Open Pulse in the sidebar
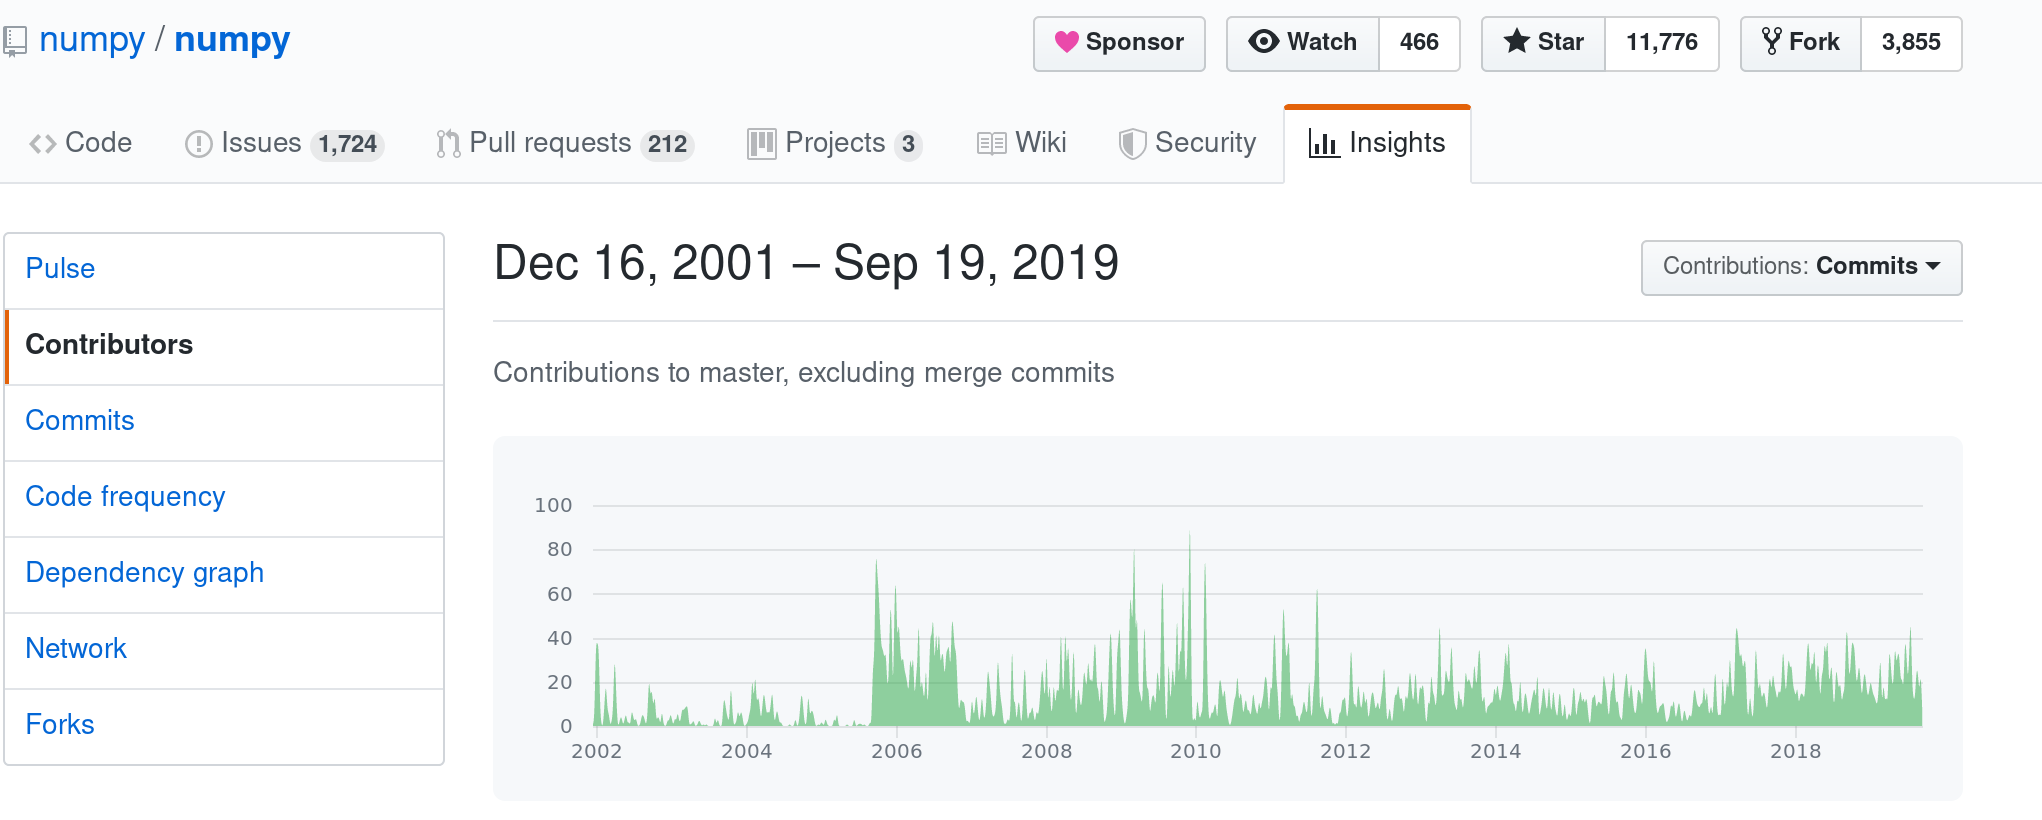The height and width of the screenshot is (820, 2042). pos(224,269)
